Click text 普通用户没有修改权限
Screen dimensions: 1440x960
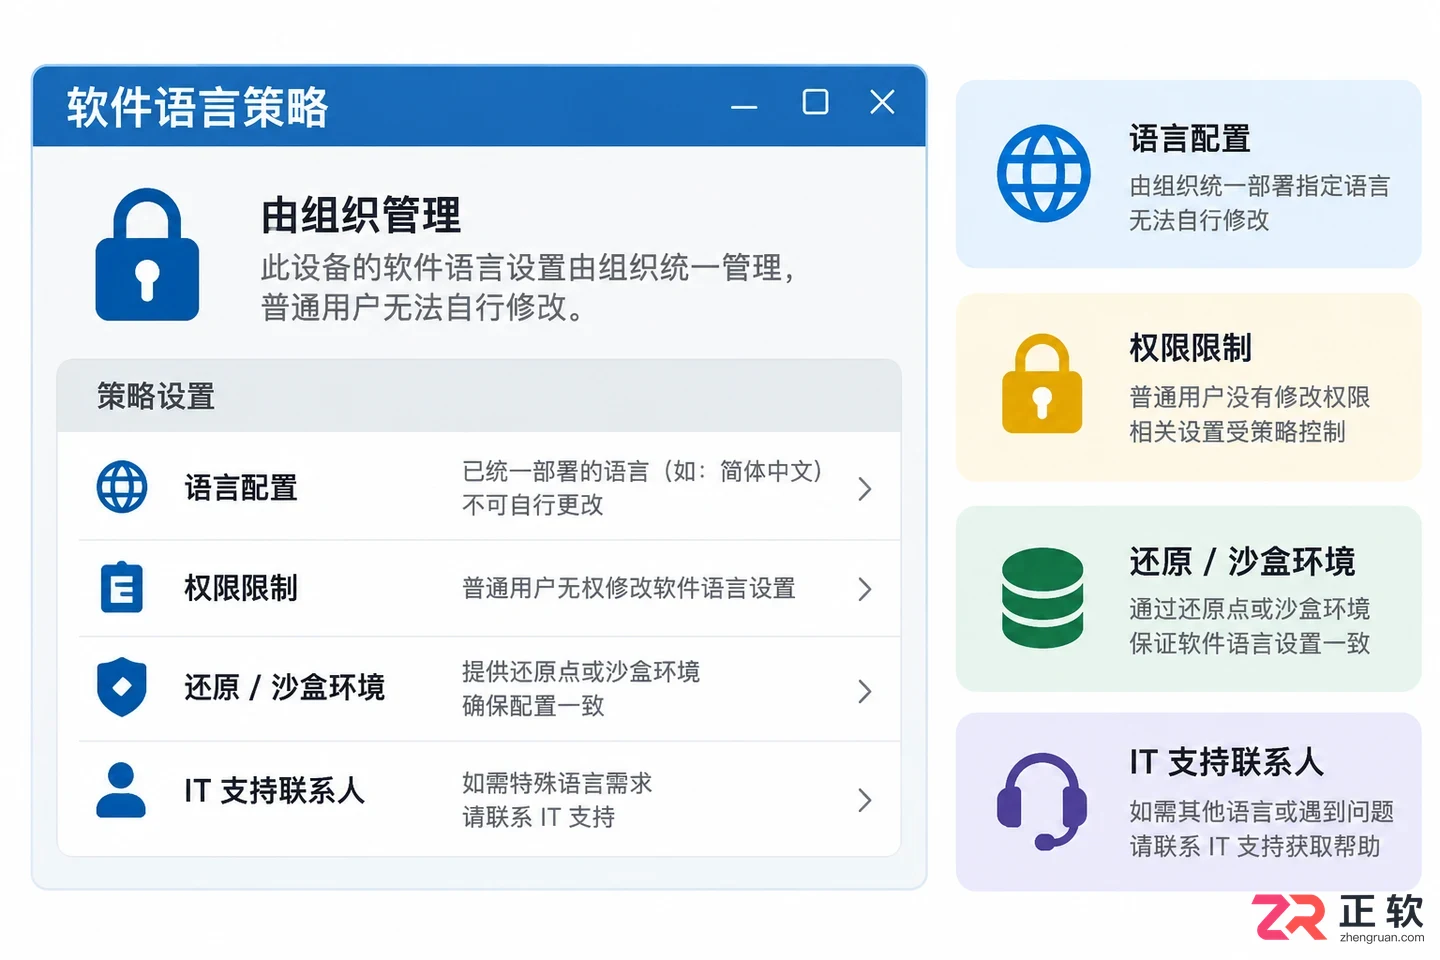click(1250, 397)
